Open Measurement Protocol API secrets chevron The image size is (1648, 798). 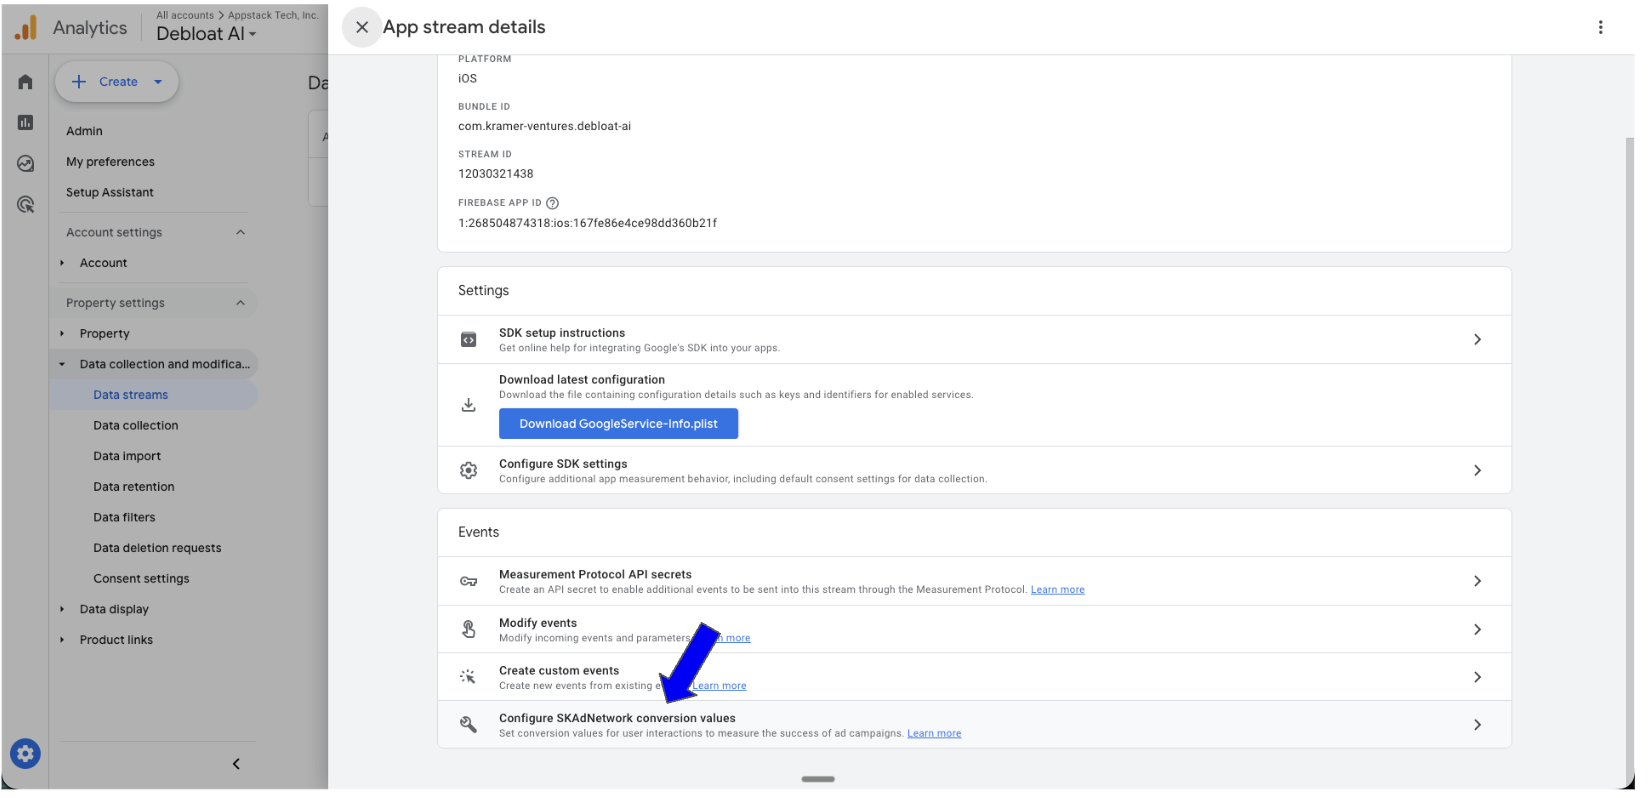pos(1477,581)
